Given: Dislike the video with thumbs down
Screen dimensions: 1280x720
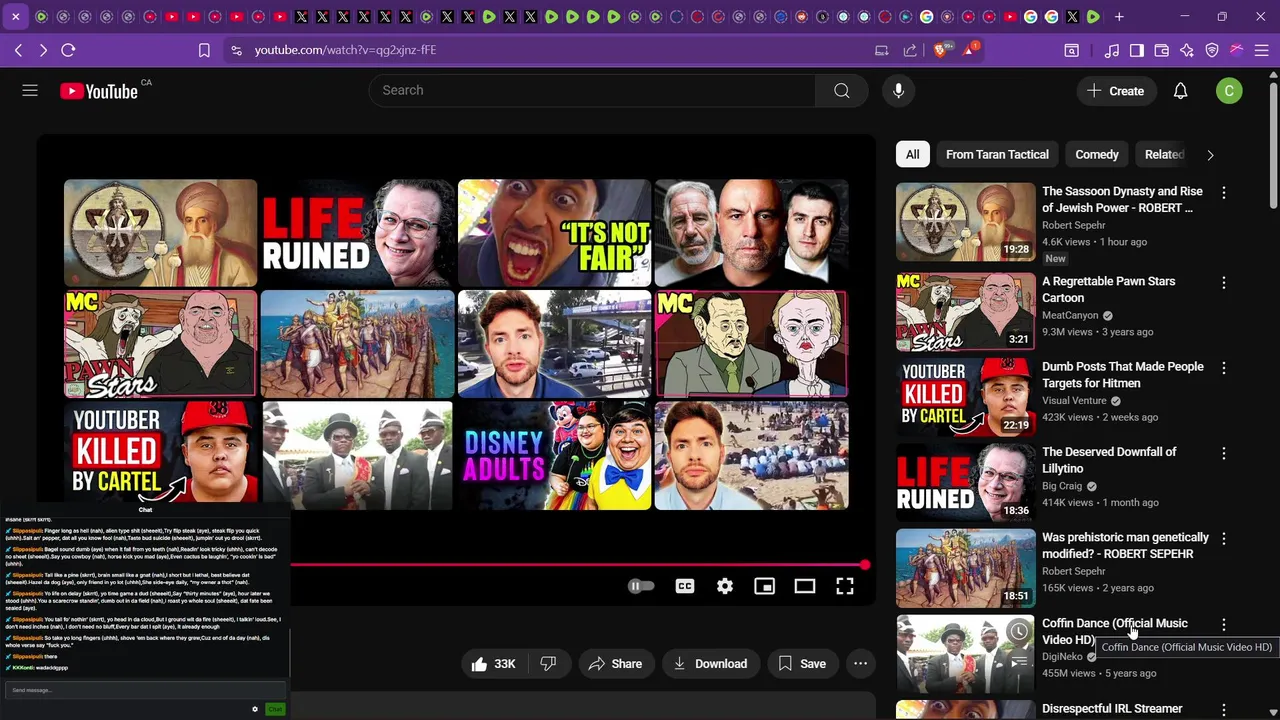Looking at the screenshot, I should (x=548, y=664).
